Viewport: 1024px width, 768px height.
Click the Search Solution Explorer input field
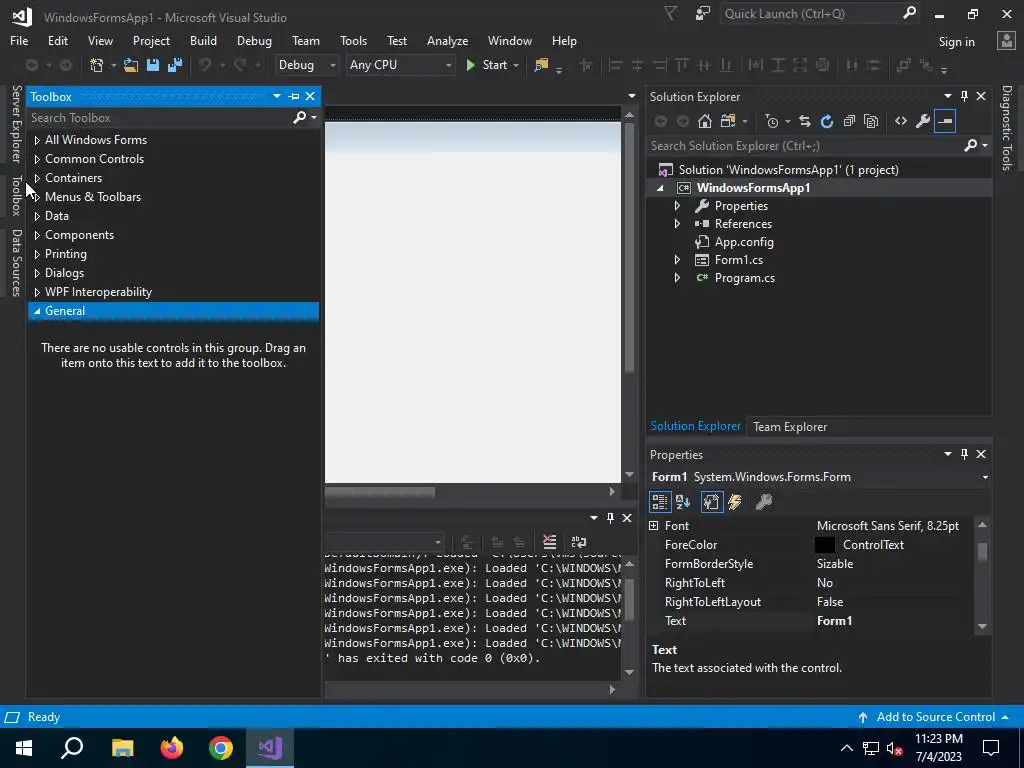(x=807, y=146)
